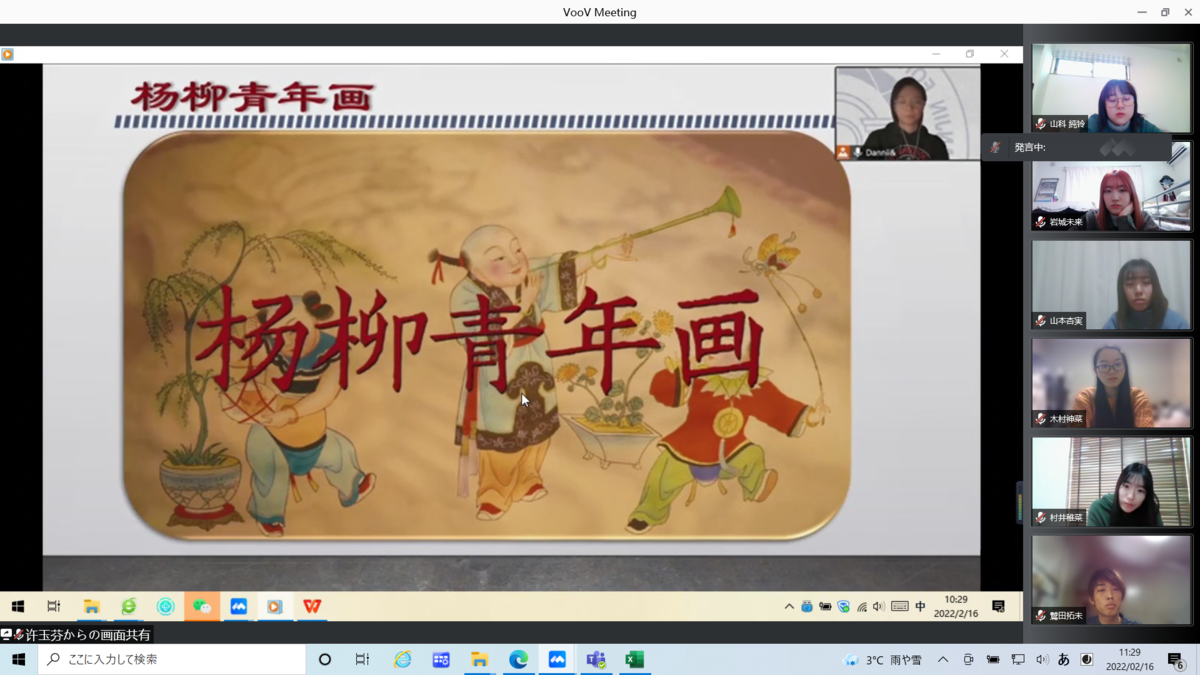Click the search box reading ここに入力して検索
The image size is (1200, 675).
tap(171, 660)
